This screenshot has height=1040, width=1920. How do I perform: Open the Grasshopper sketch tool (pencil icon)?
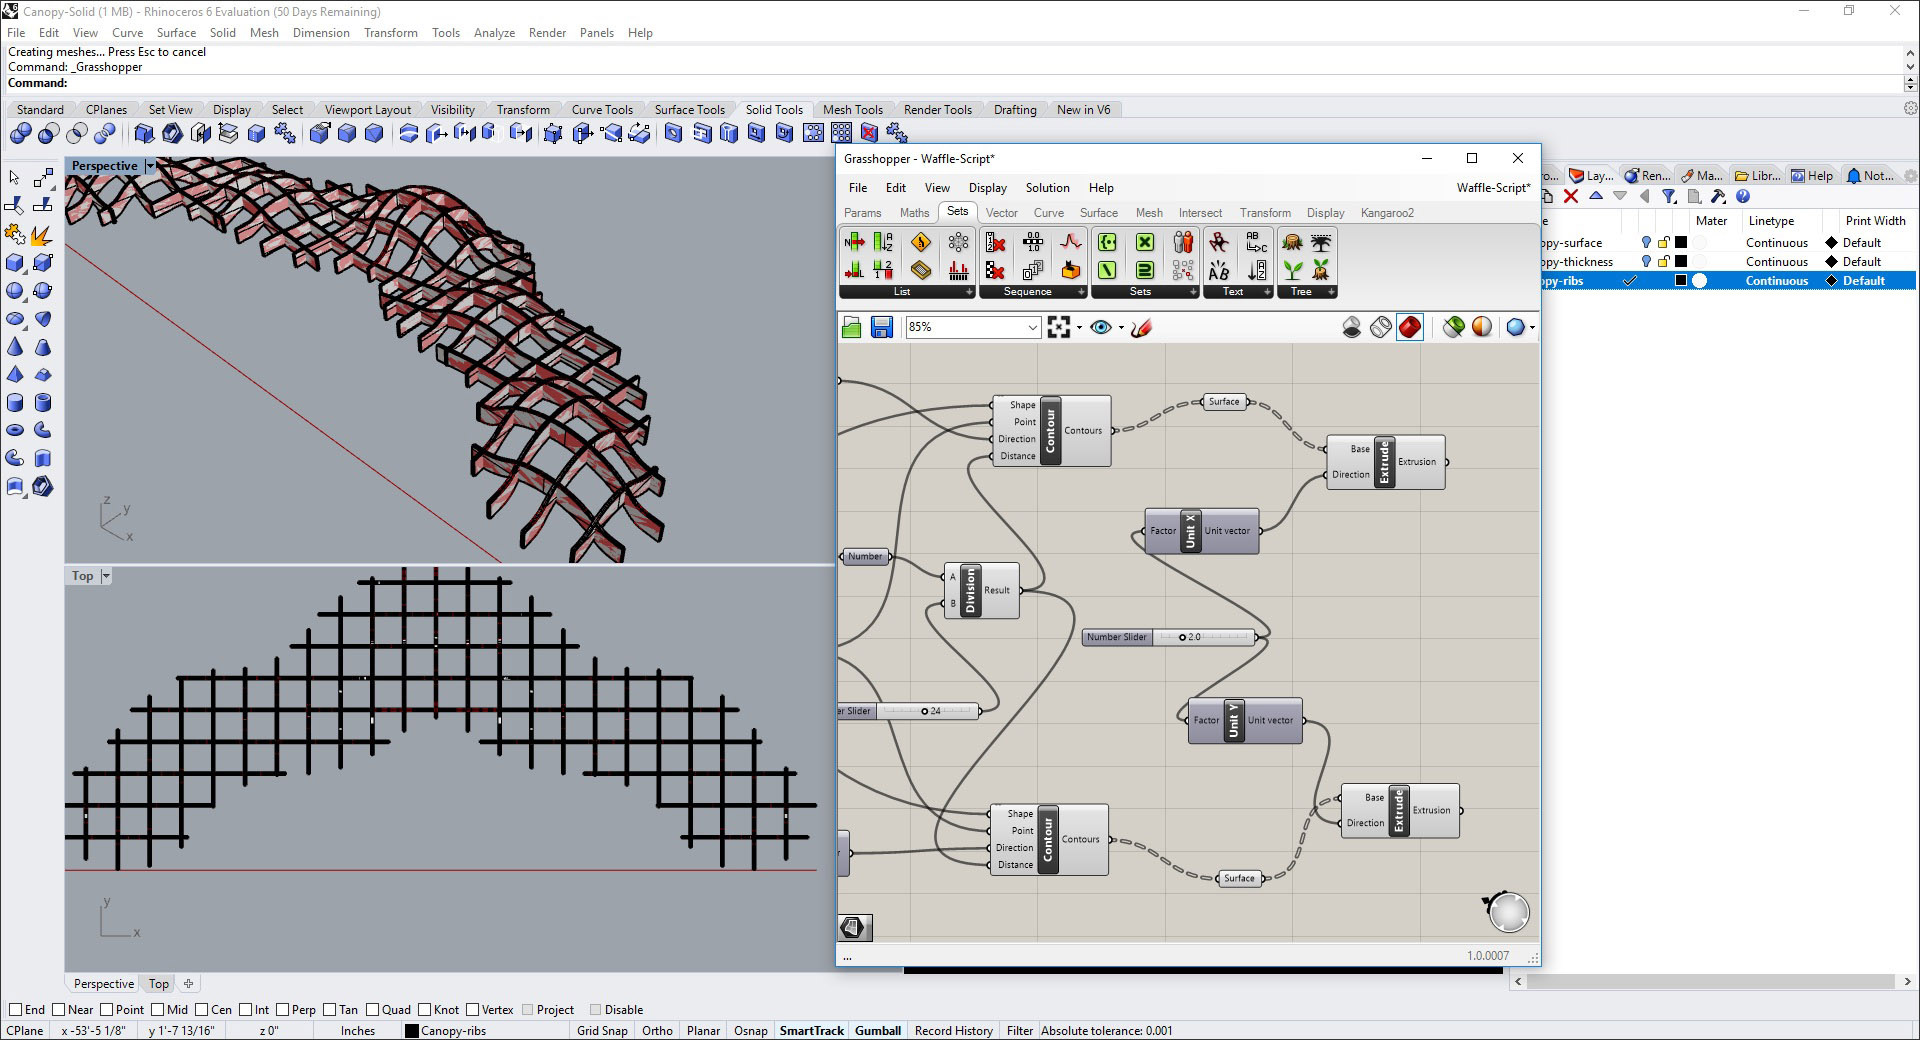click(x=1142, y=328)
